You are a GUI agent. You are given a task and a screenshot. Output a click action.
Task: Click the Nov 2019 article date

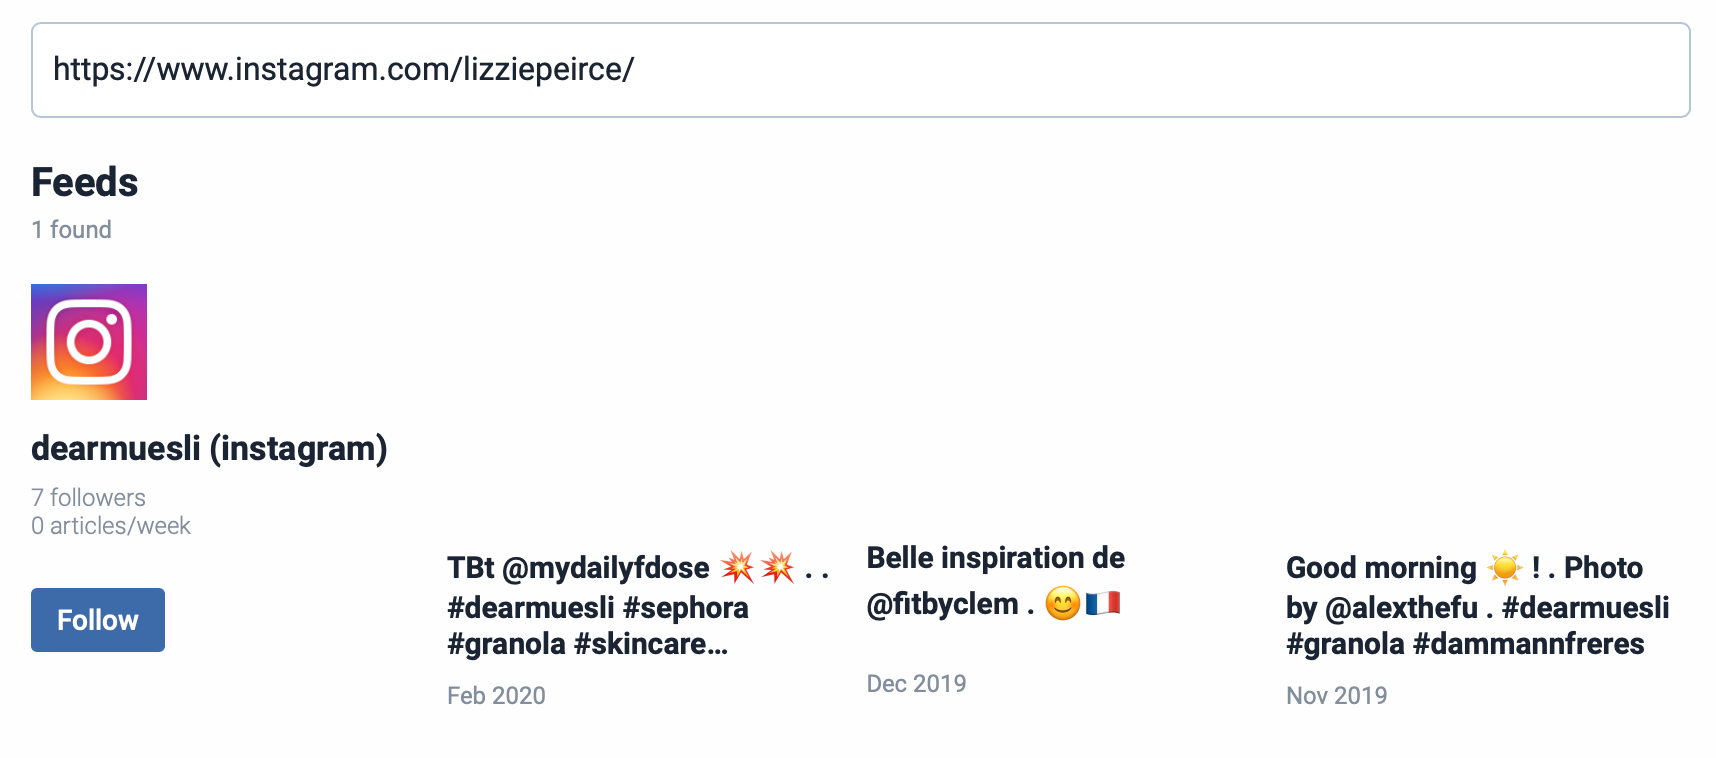[1336, 696]
